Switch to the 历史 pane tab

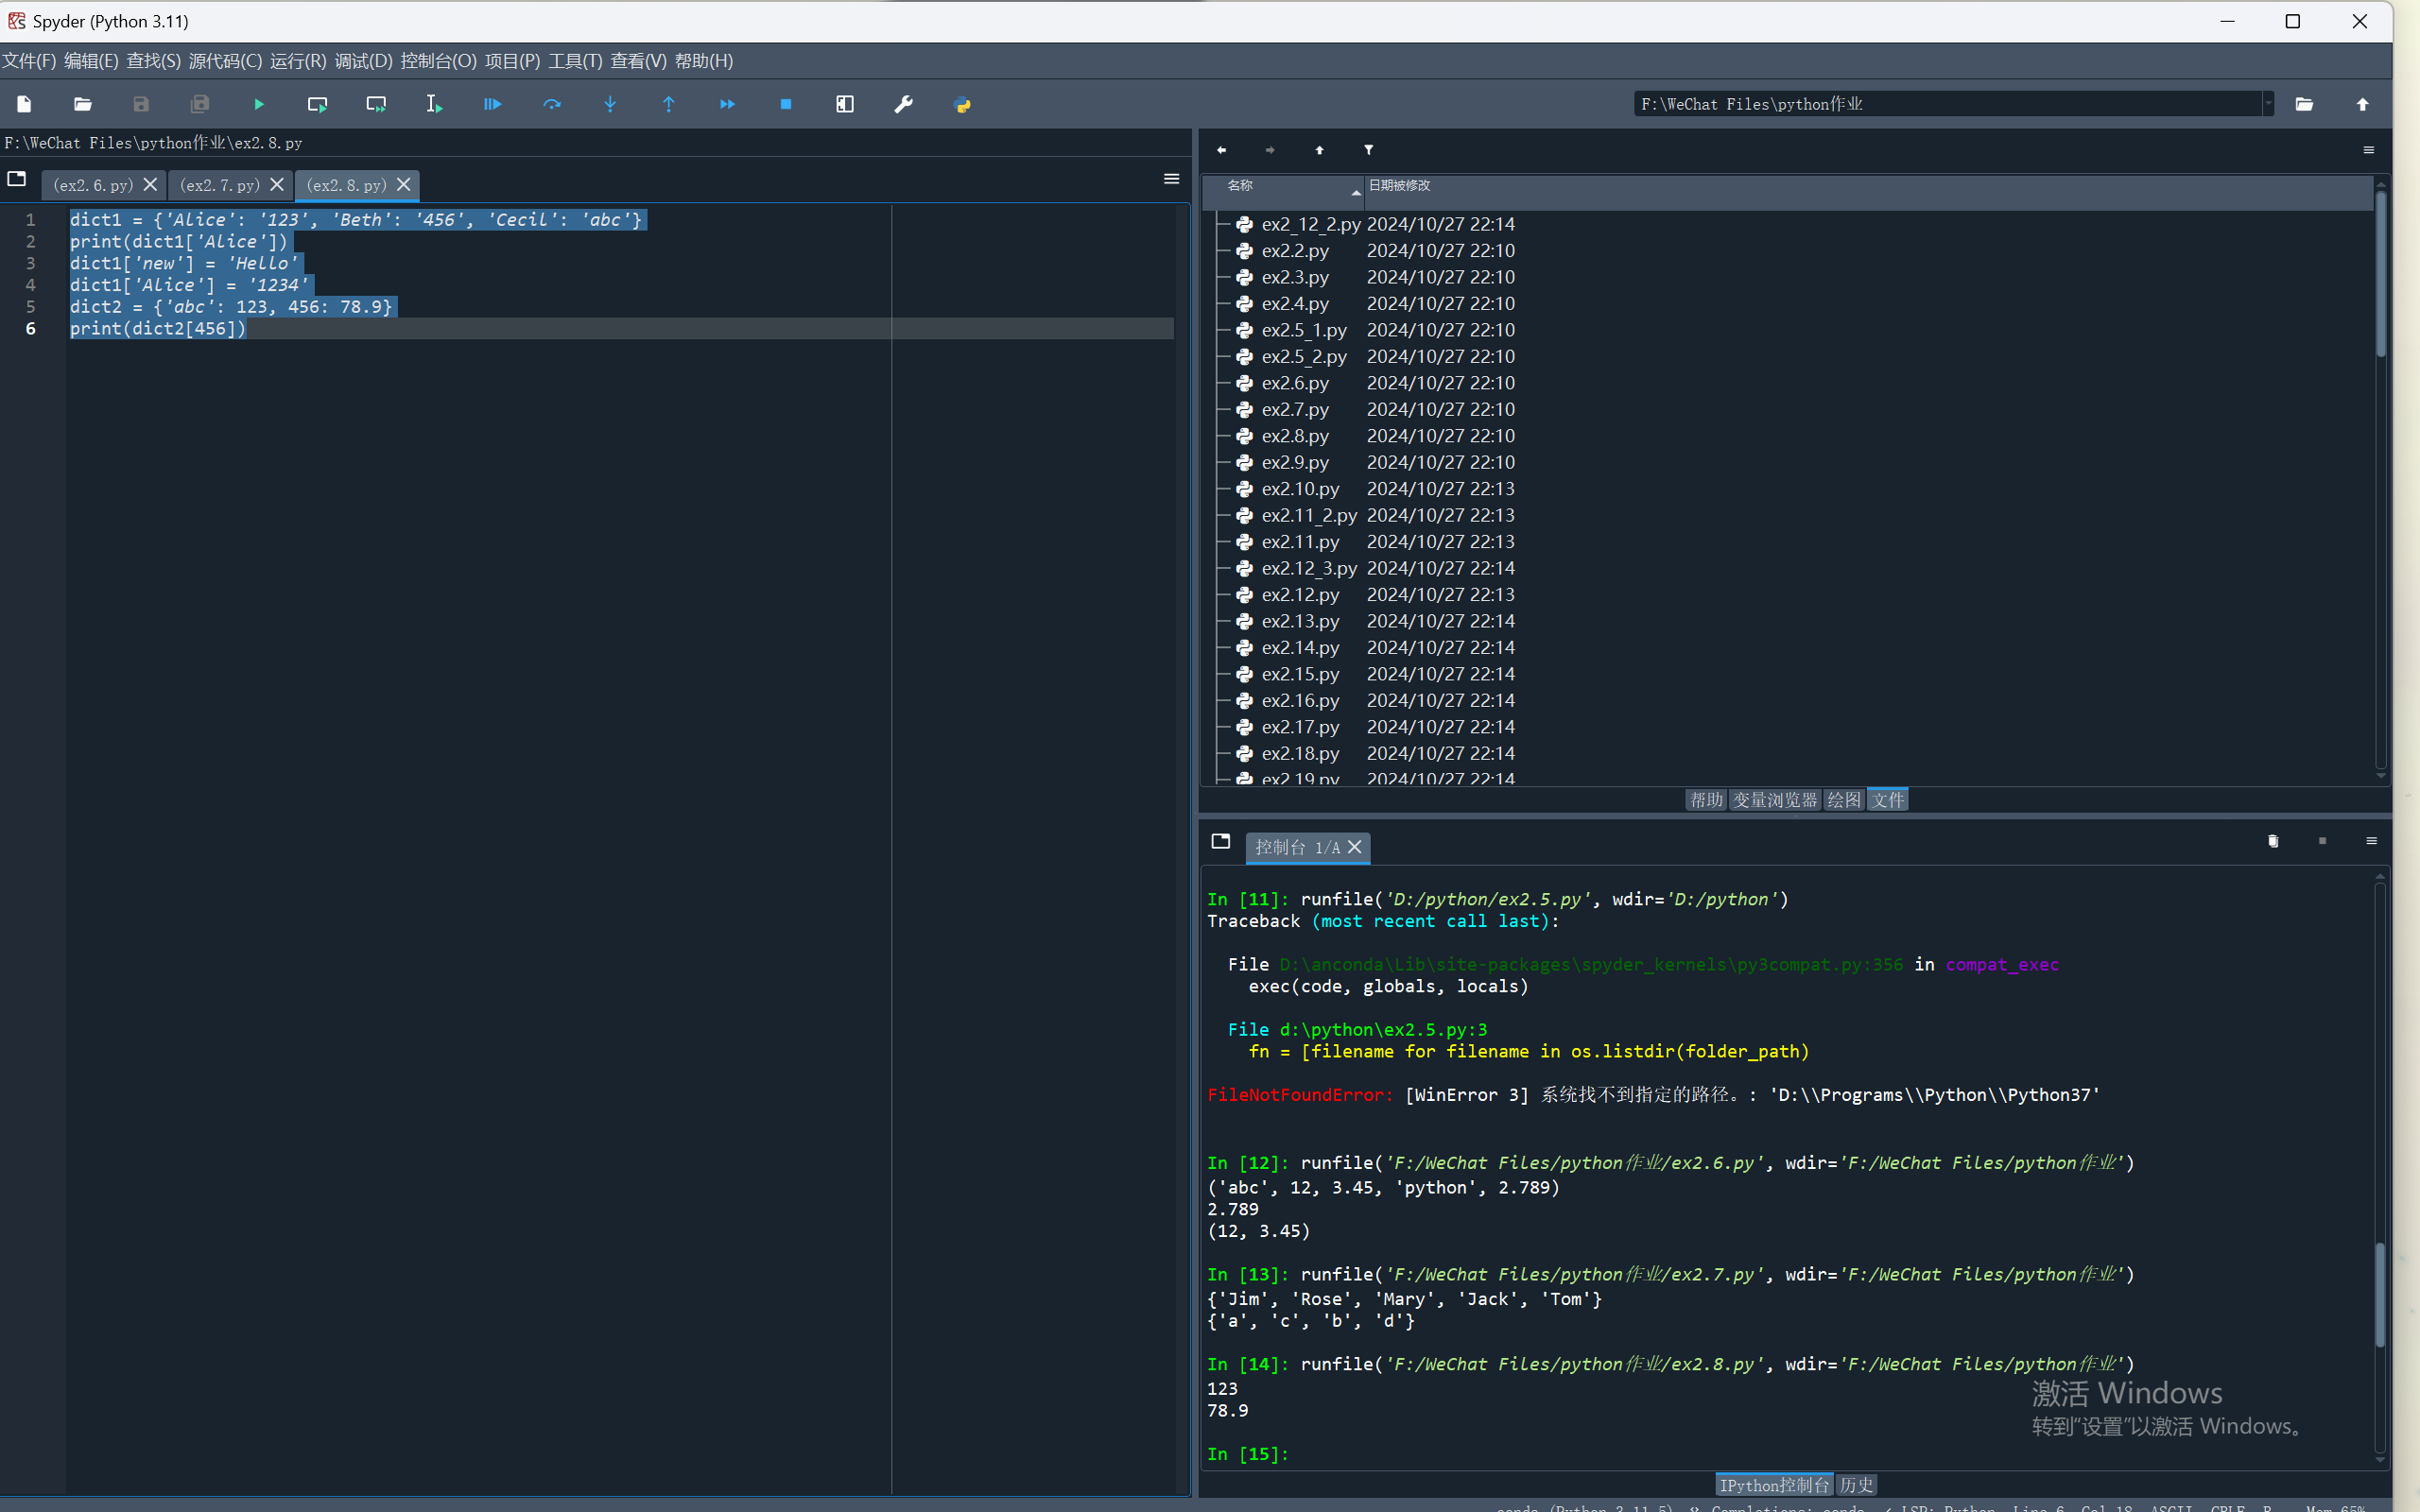[x=1857, y=1485]
